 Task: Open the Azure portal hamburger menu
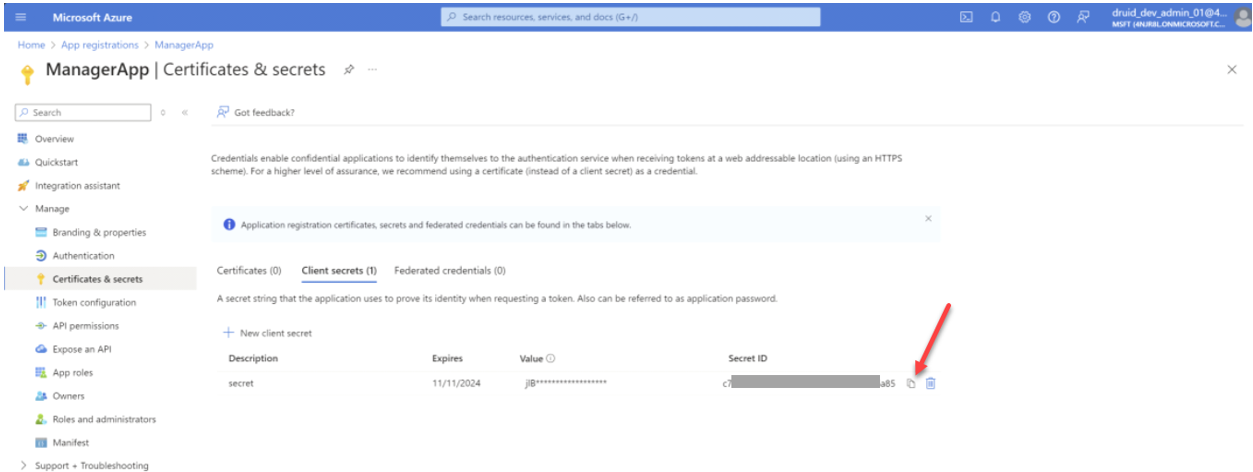[21, 17]
